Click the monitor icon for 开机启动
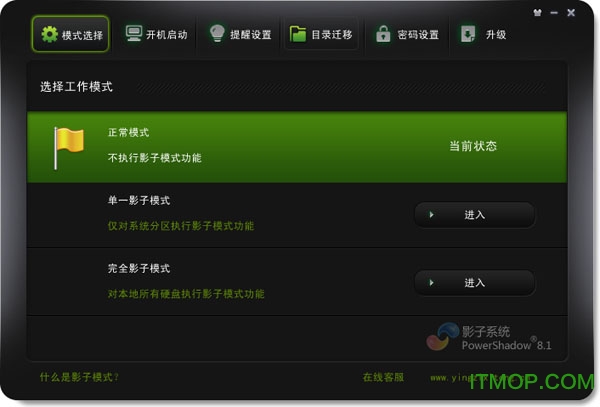Image resolution: width=600 pixels, height=407 pixels. [x=134, y=34]
